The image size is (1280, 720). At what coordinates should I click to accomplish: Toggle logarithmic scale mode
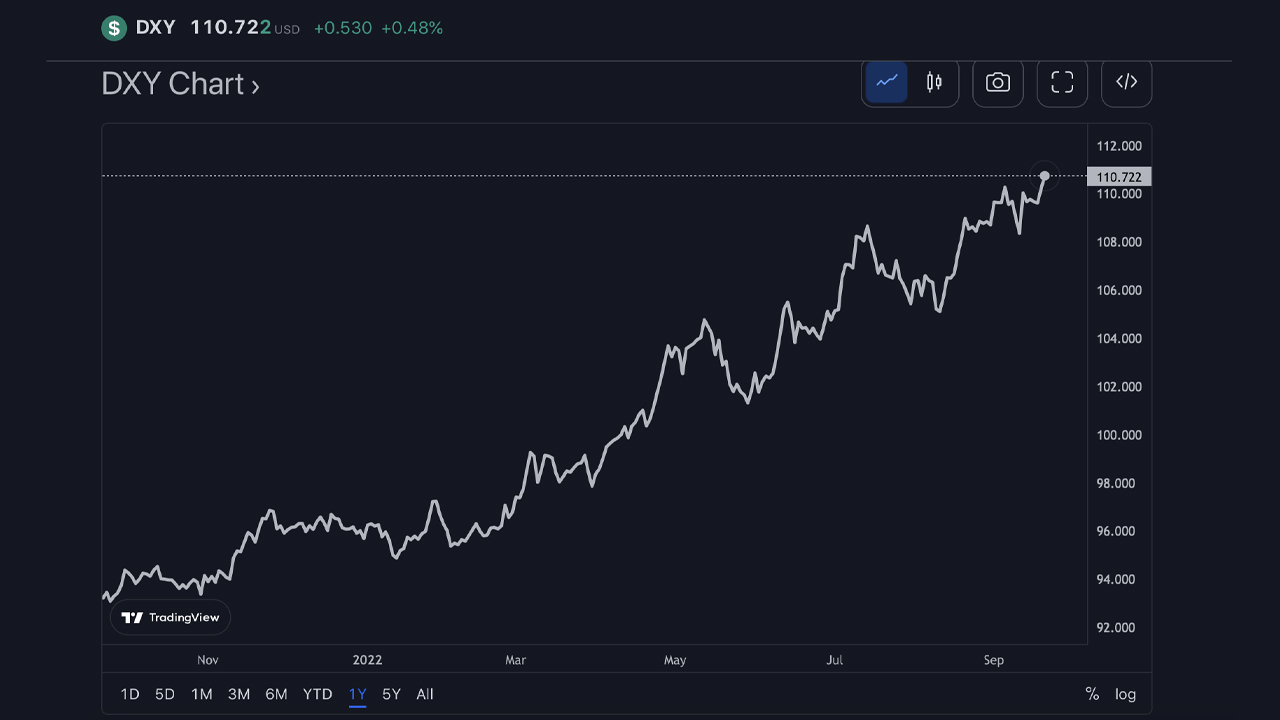point(1126,694)
